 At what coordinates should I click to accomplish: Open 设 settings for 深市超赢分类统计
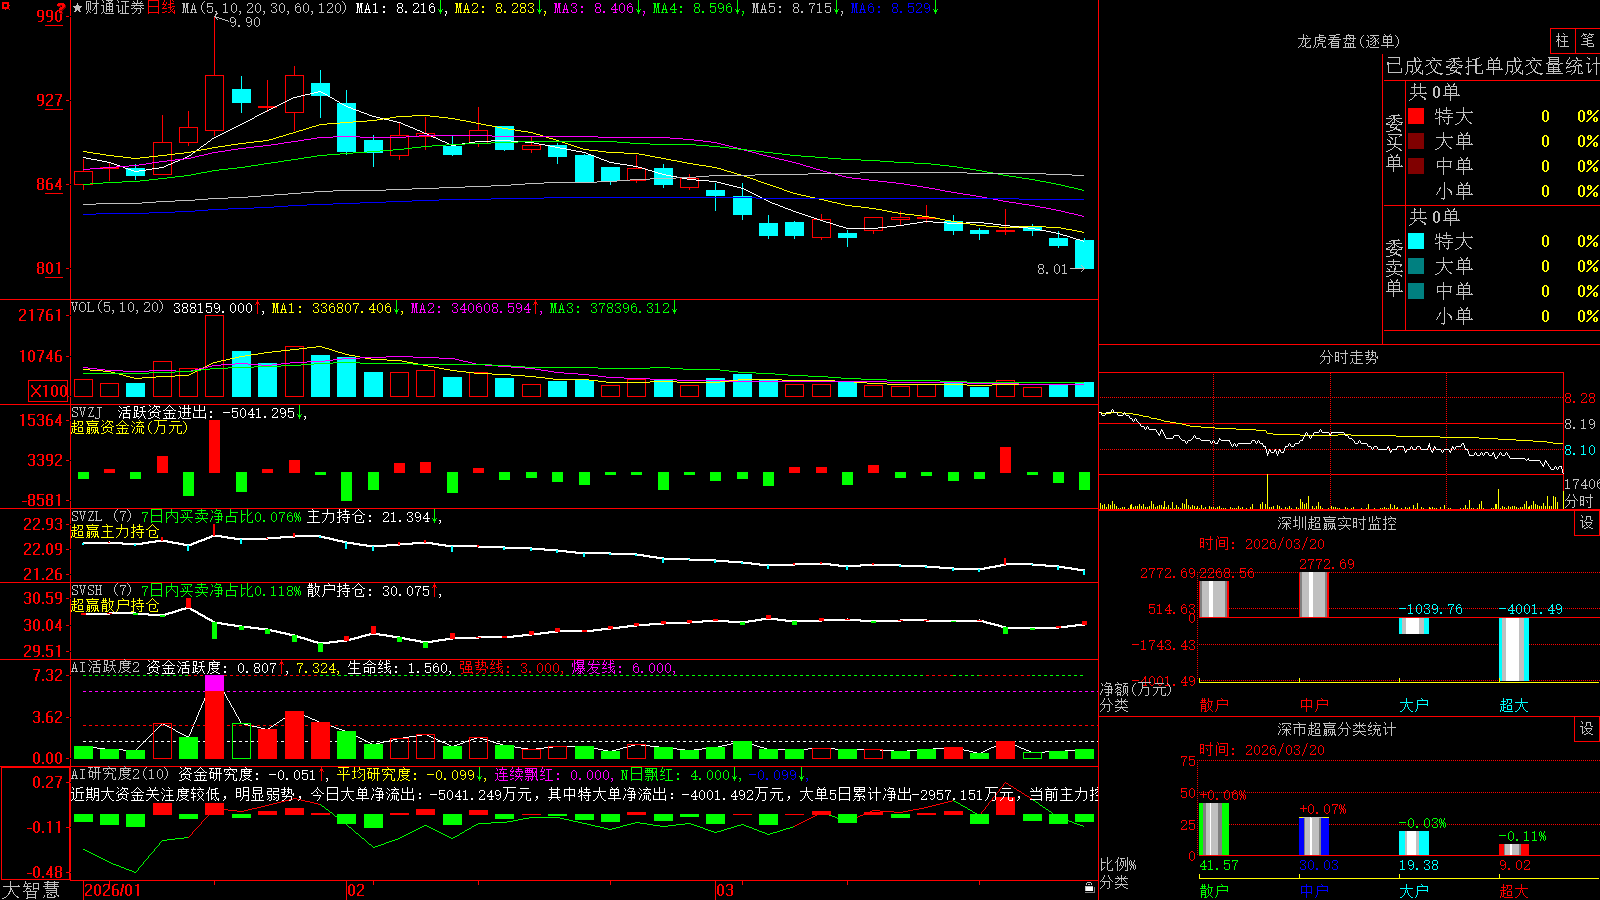coord(1587,729)
